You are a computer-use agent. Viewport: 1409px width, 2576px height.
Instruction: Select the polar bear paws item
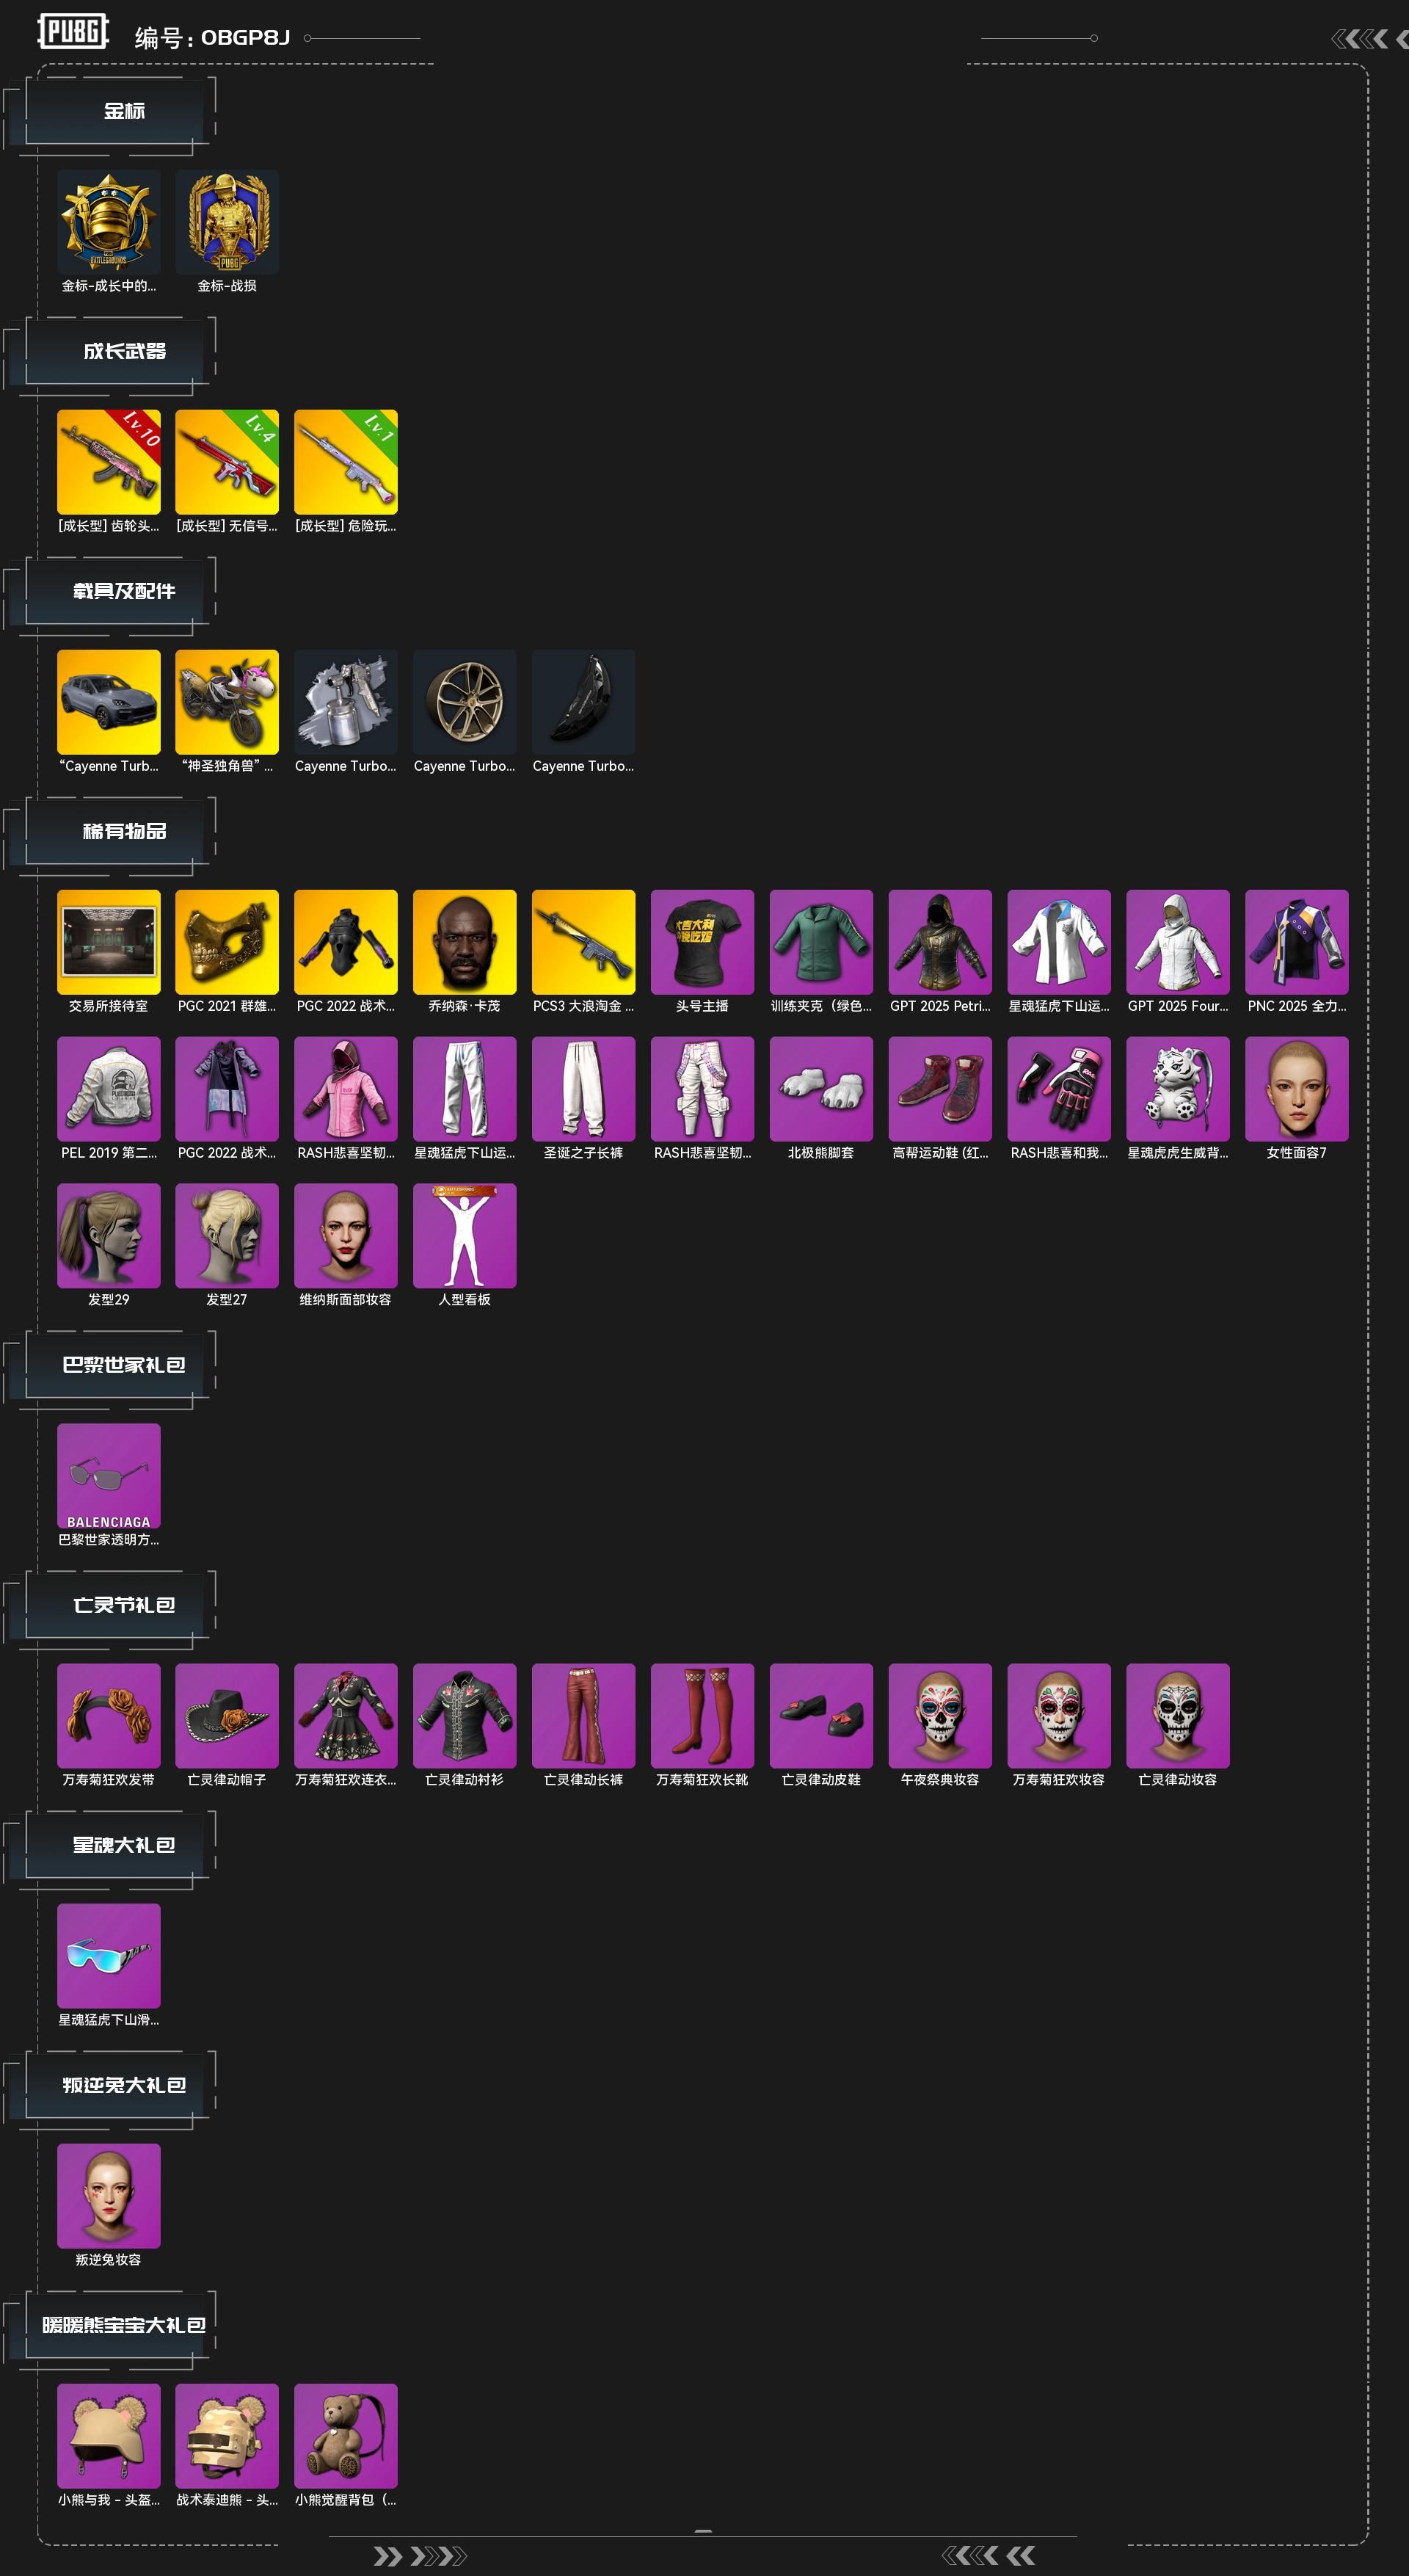click(x=821, y=1089)
